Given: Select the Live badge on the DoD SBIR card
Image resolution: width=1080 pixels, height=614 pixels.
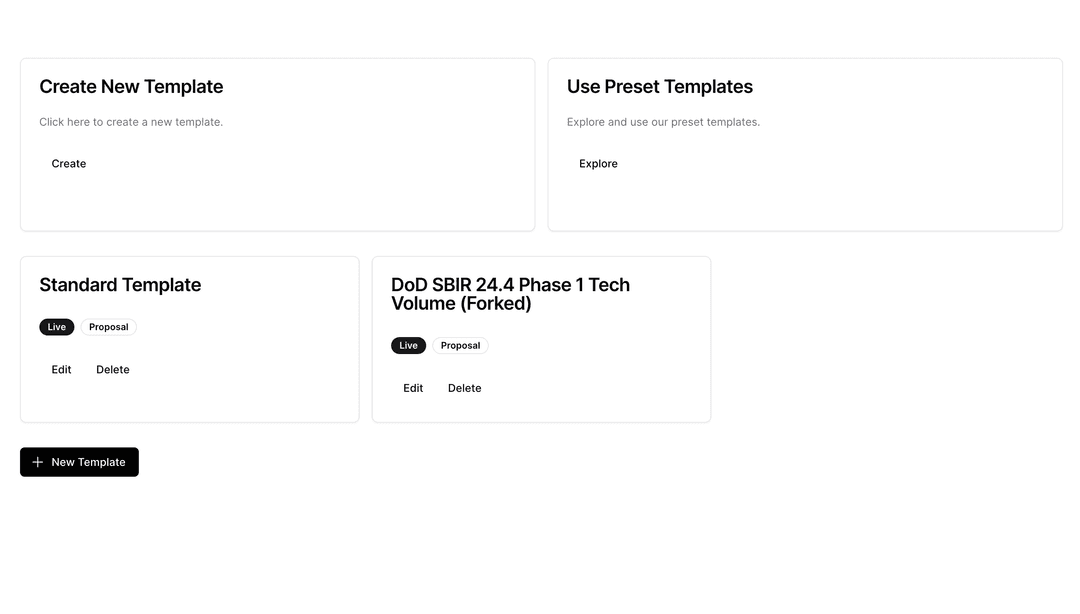Looking at the screenshot, I should (408, 346).
